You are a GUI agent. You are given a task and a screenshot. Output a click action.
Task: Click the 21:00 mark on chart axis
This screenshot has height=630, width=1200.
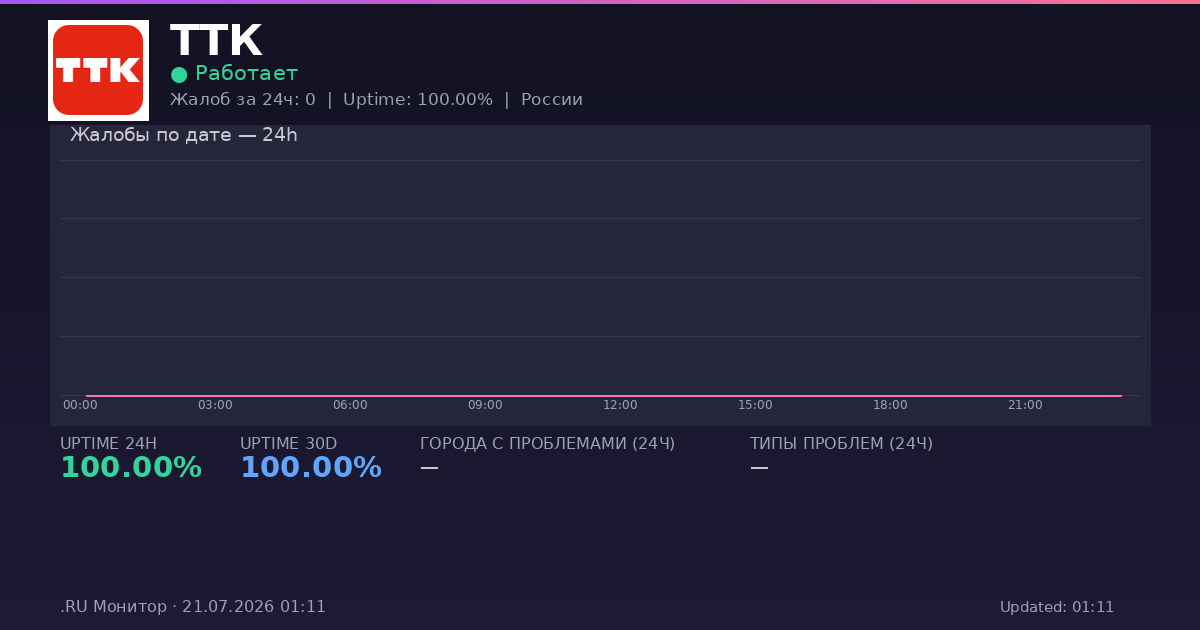point(1025,405)
